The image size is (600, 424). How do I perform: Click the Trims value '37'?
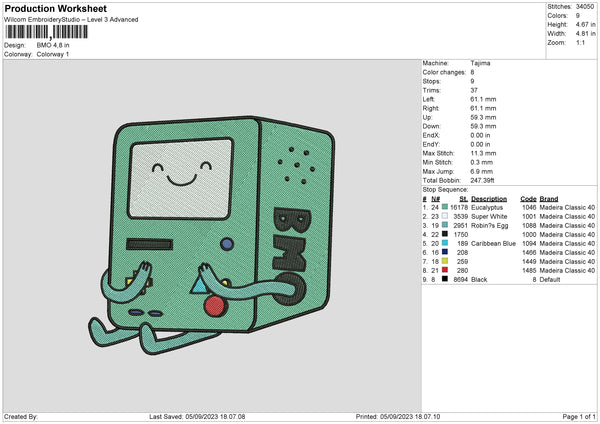[x=474, y=90]
